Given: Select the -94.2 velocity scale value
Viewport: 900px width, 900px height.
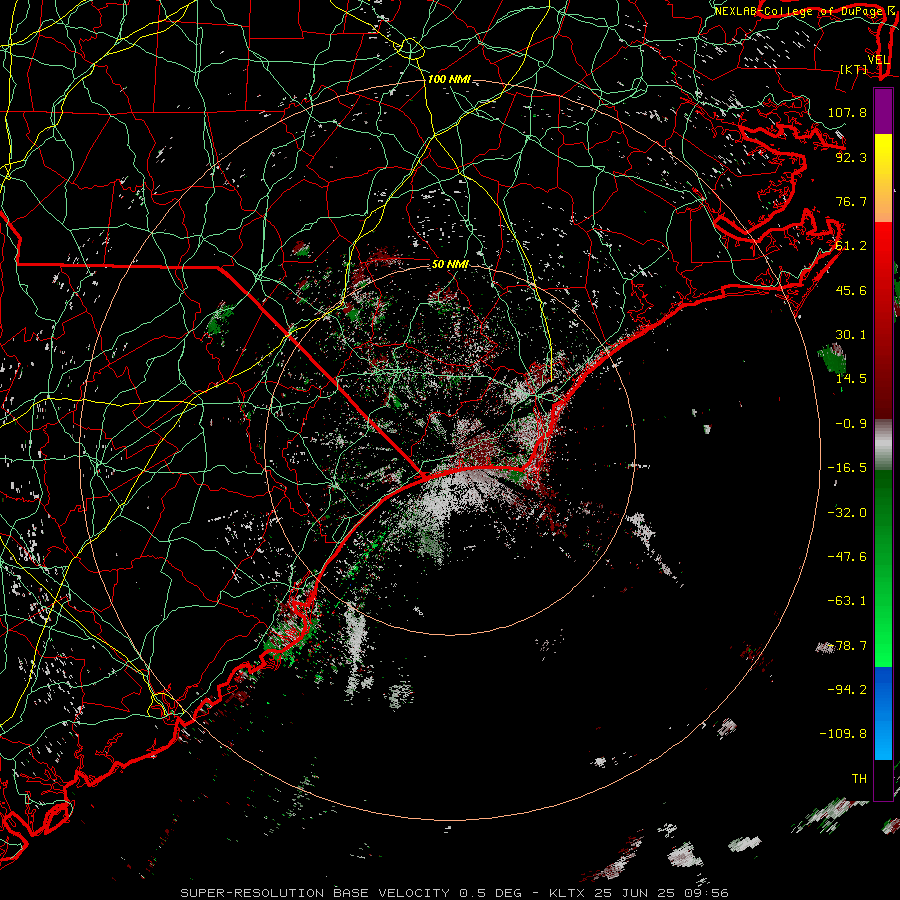Looking at the screenshot, I should click(x=847, y=689).
